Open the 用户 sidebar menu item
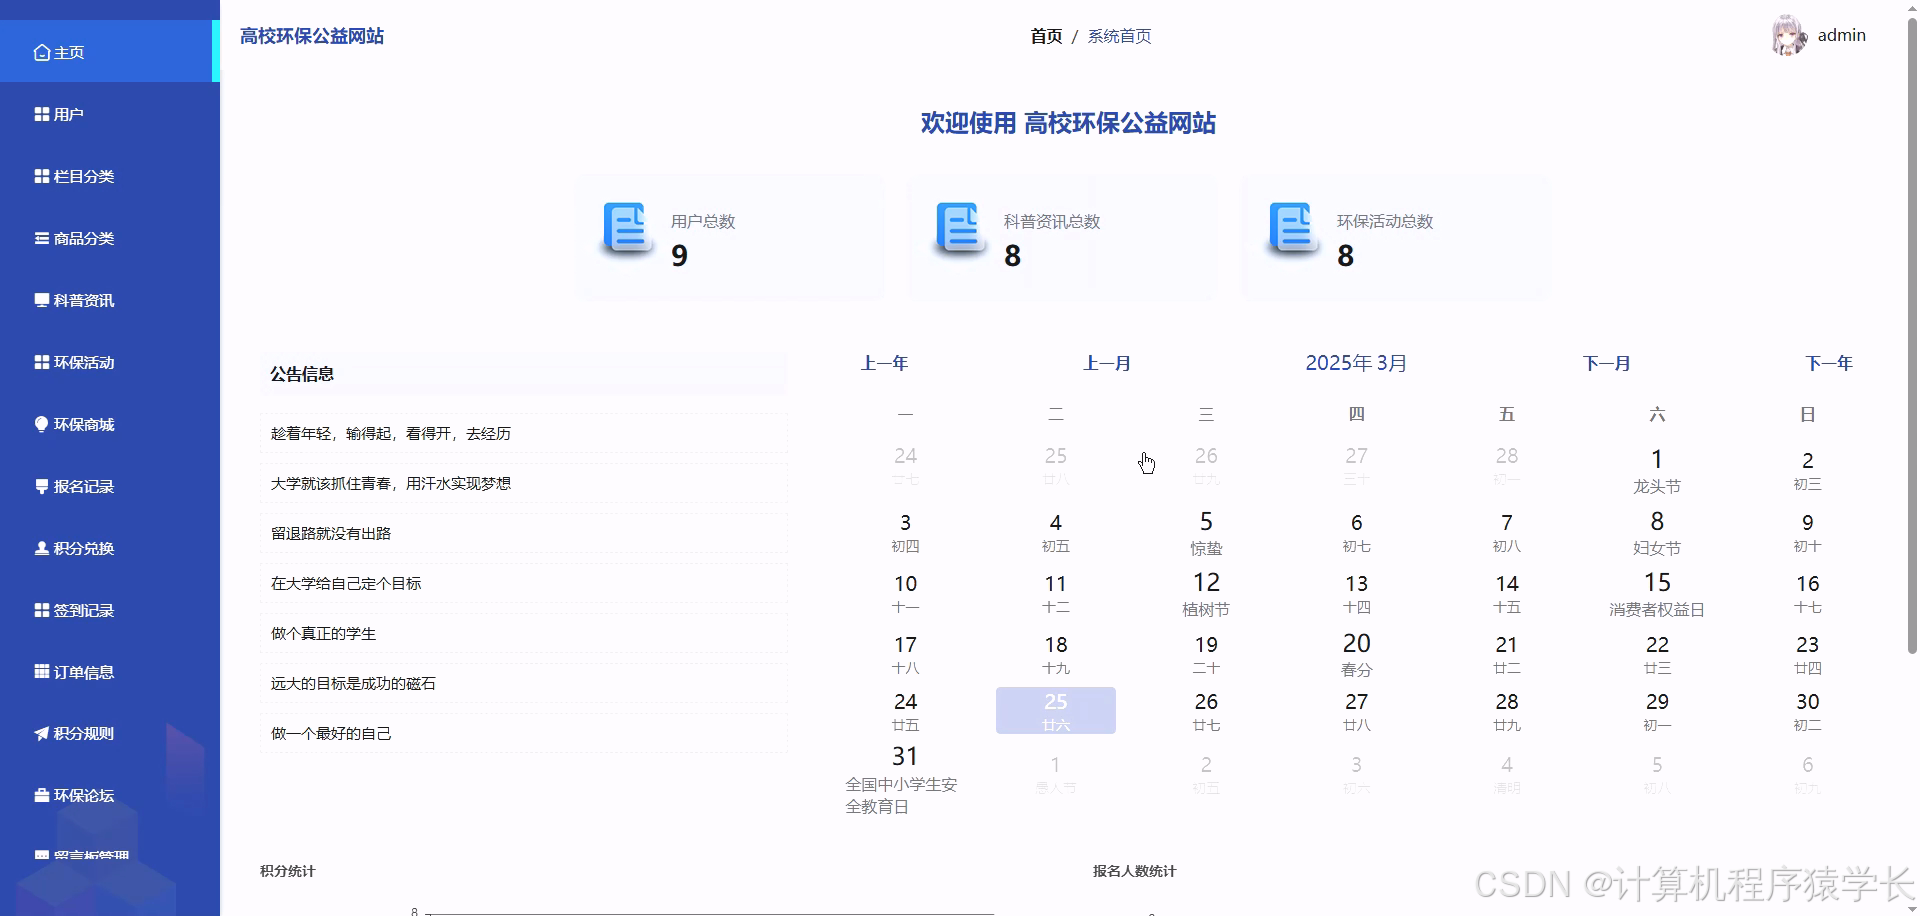1920x916 pixels. [x=110, y=114]
